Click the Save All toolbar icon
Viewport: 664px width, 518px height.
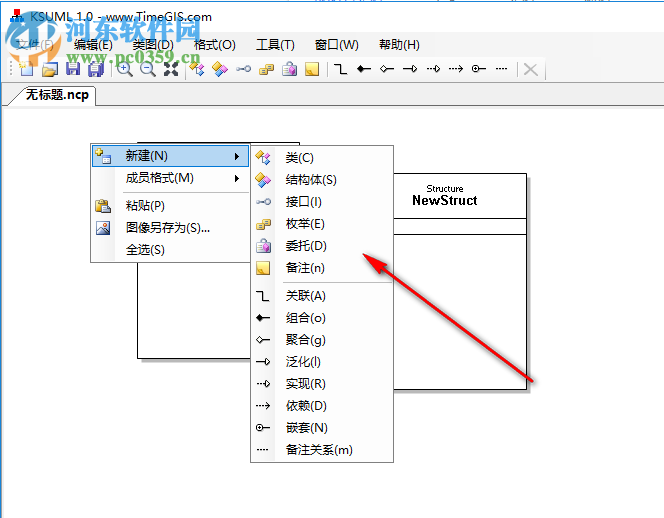[96, 69]
